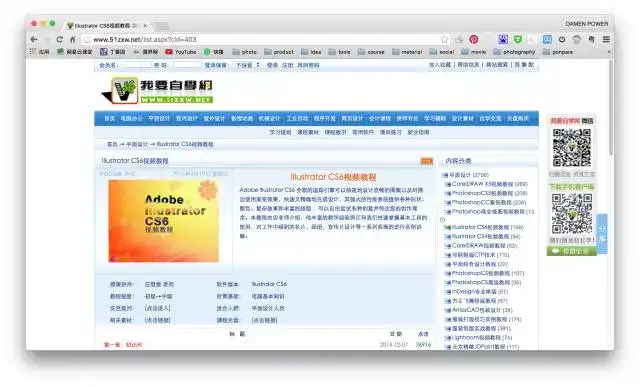Open the 学习辅助 nav menu item
Screen dimensions: 640x387
[435, 118]
